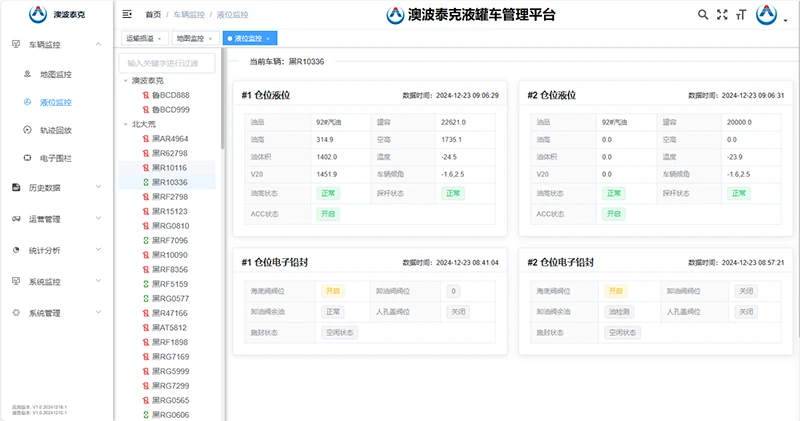Click the 轨迹回放 playback icon
The height and width of the screenshot is (421, 800).
[x=28, y=130]
